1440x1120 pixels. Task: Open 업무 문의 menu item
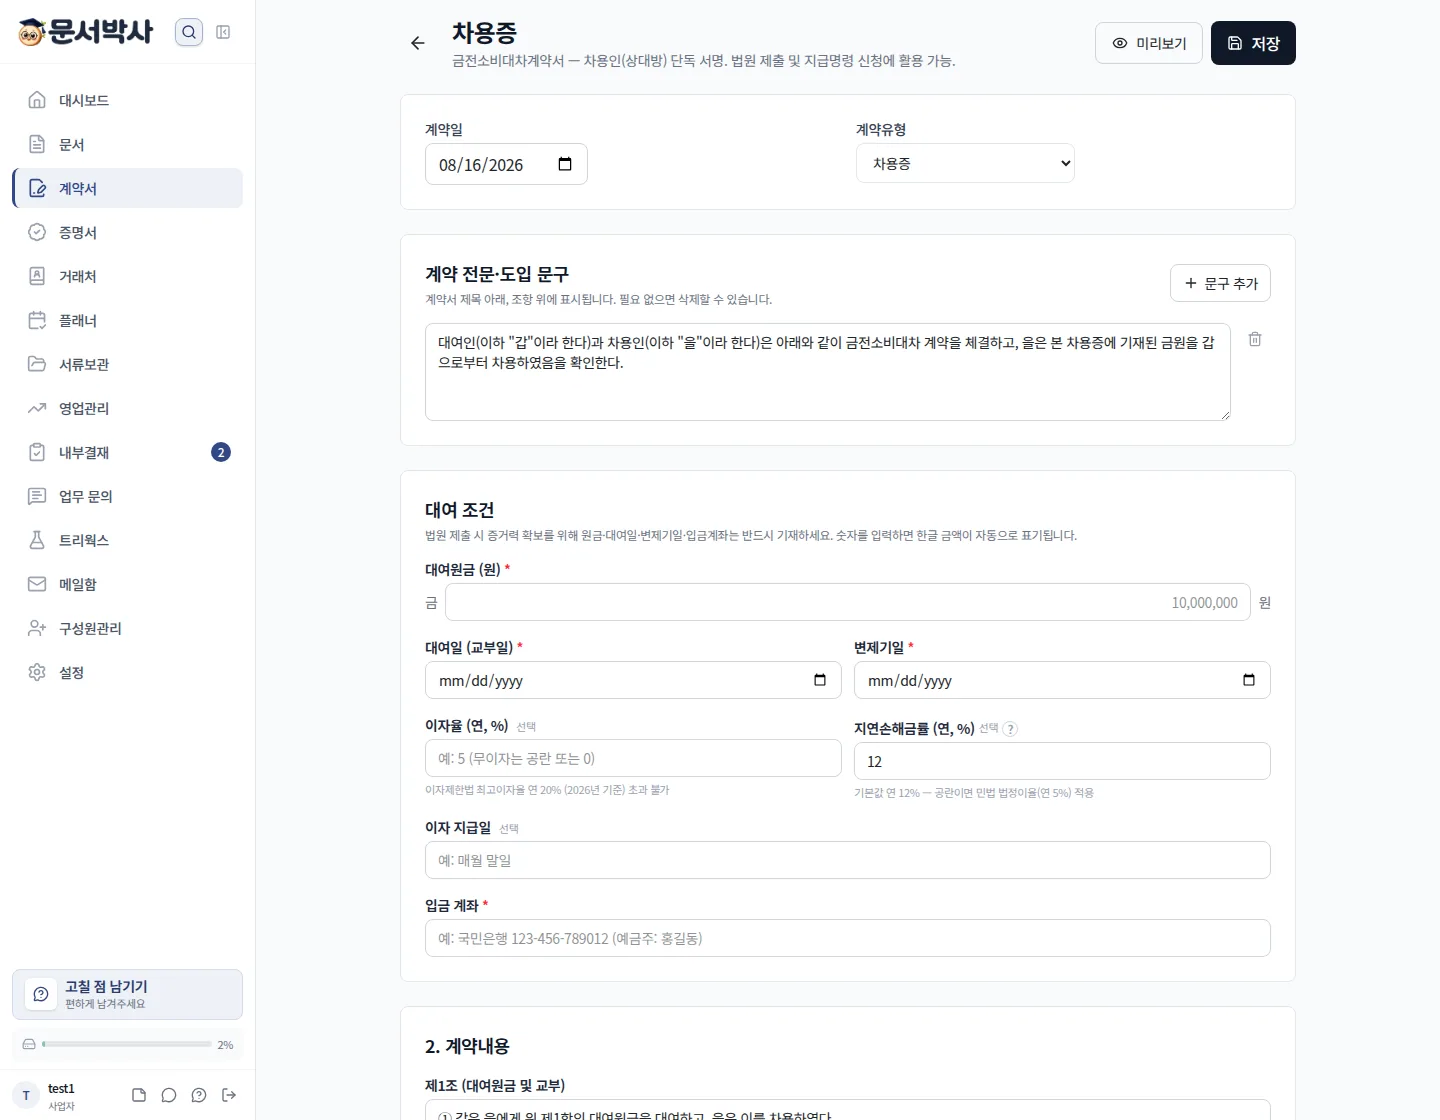coord(128,496)
